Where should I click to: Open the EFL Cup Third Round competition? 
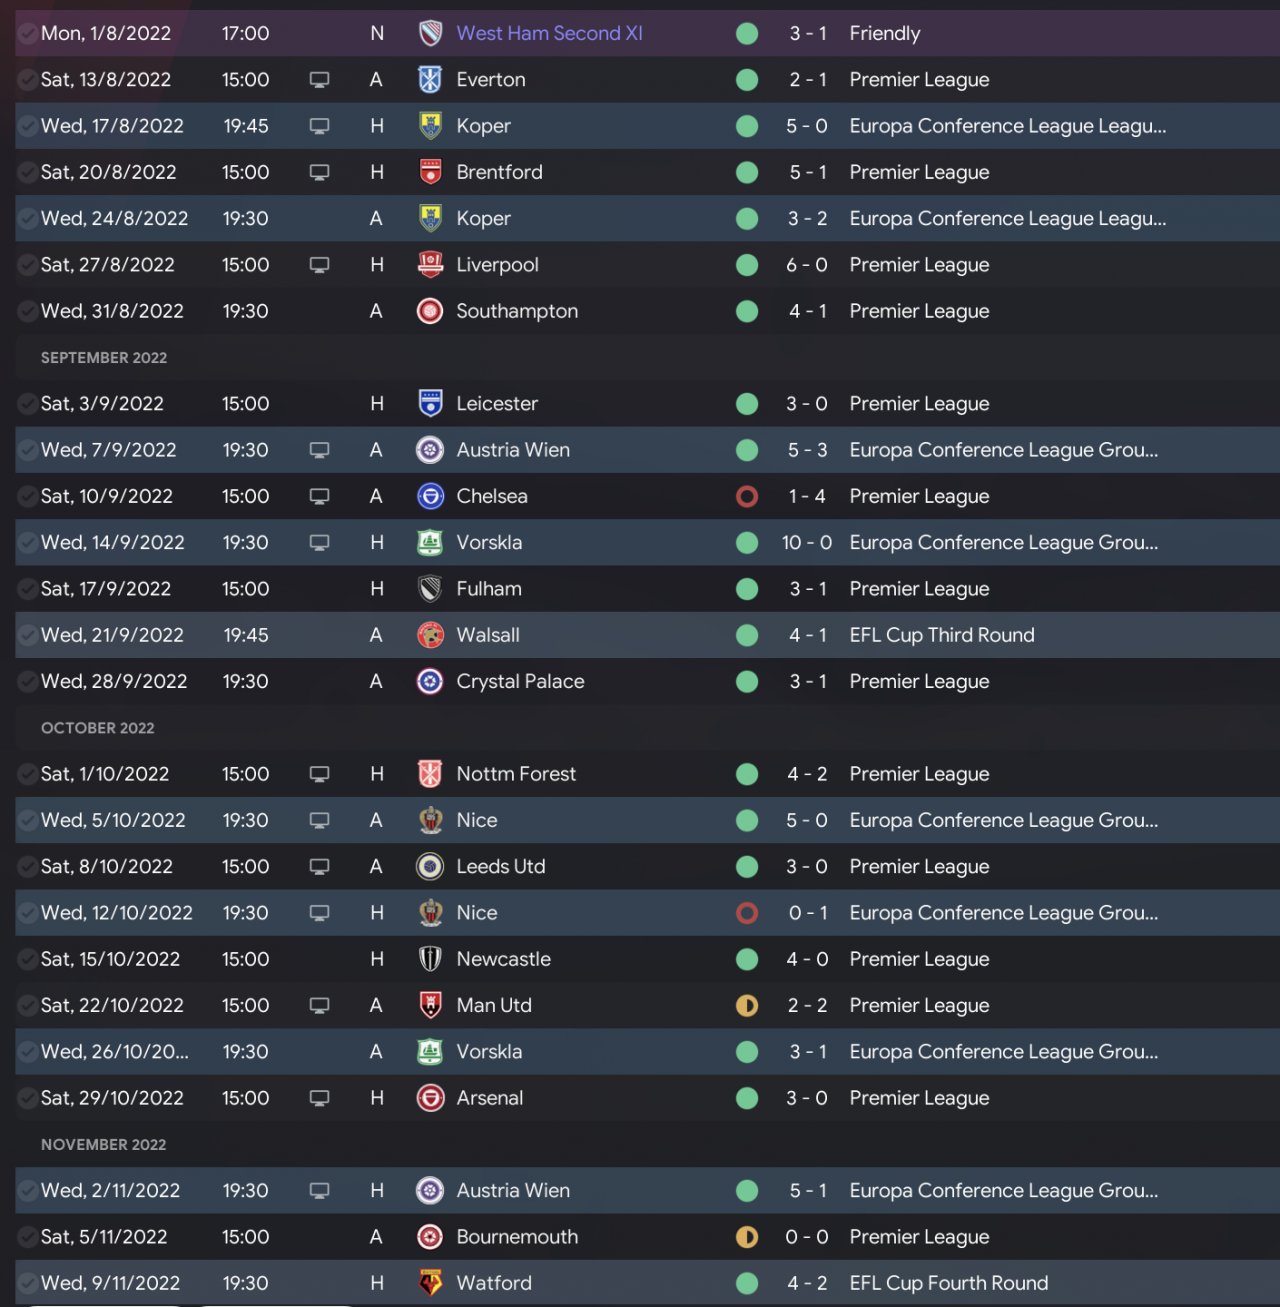(942, 635)
